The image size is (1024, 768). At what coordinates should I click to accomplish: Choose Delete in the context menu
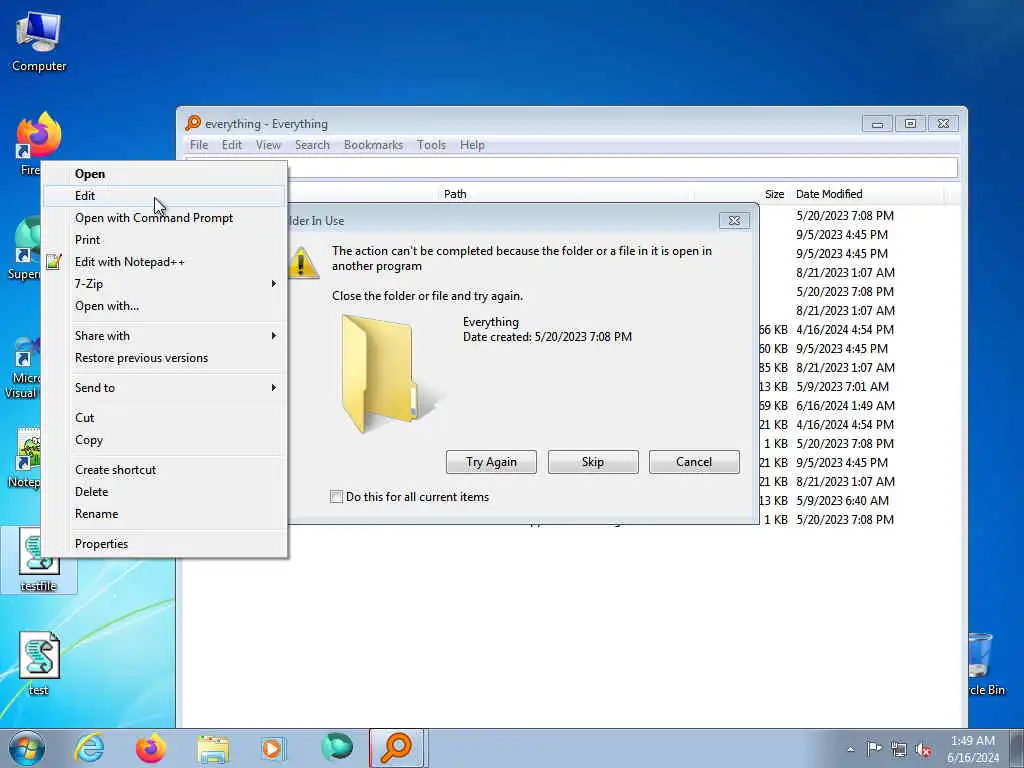tap(165, 492)
